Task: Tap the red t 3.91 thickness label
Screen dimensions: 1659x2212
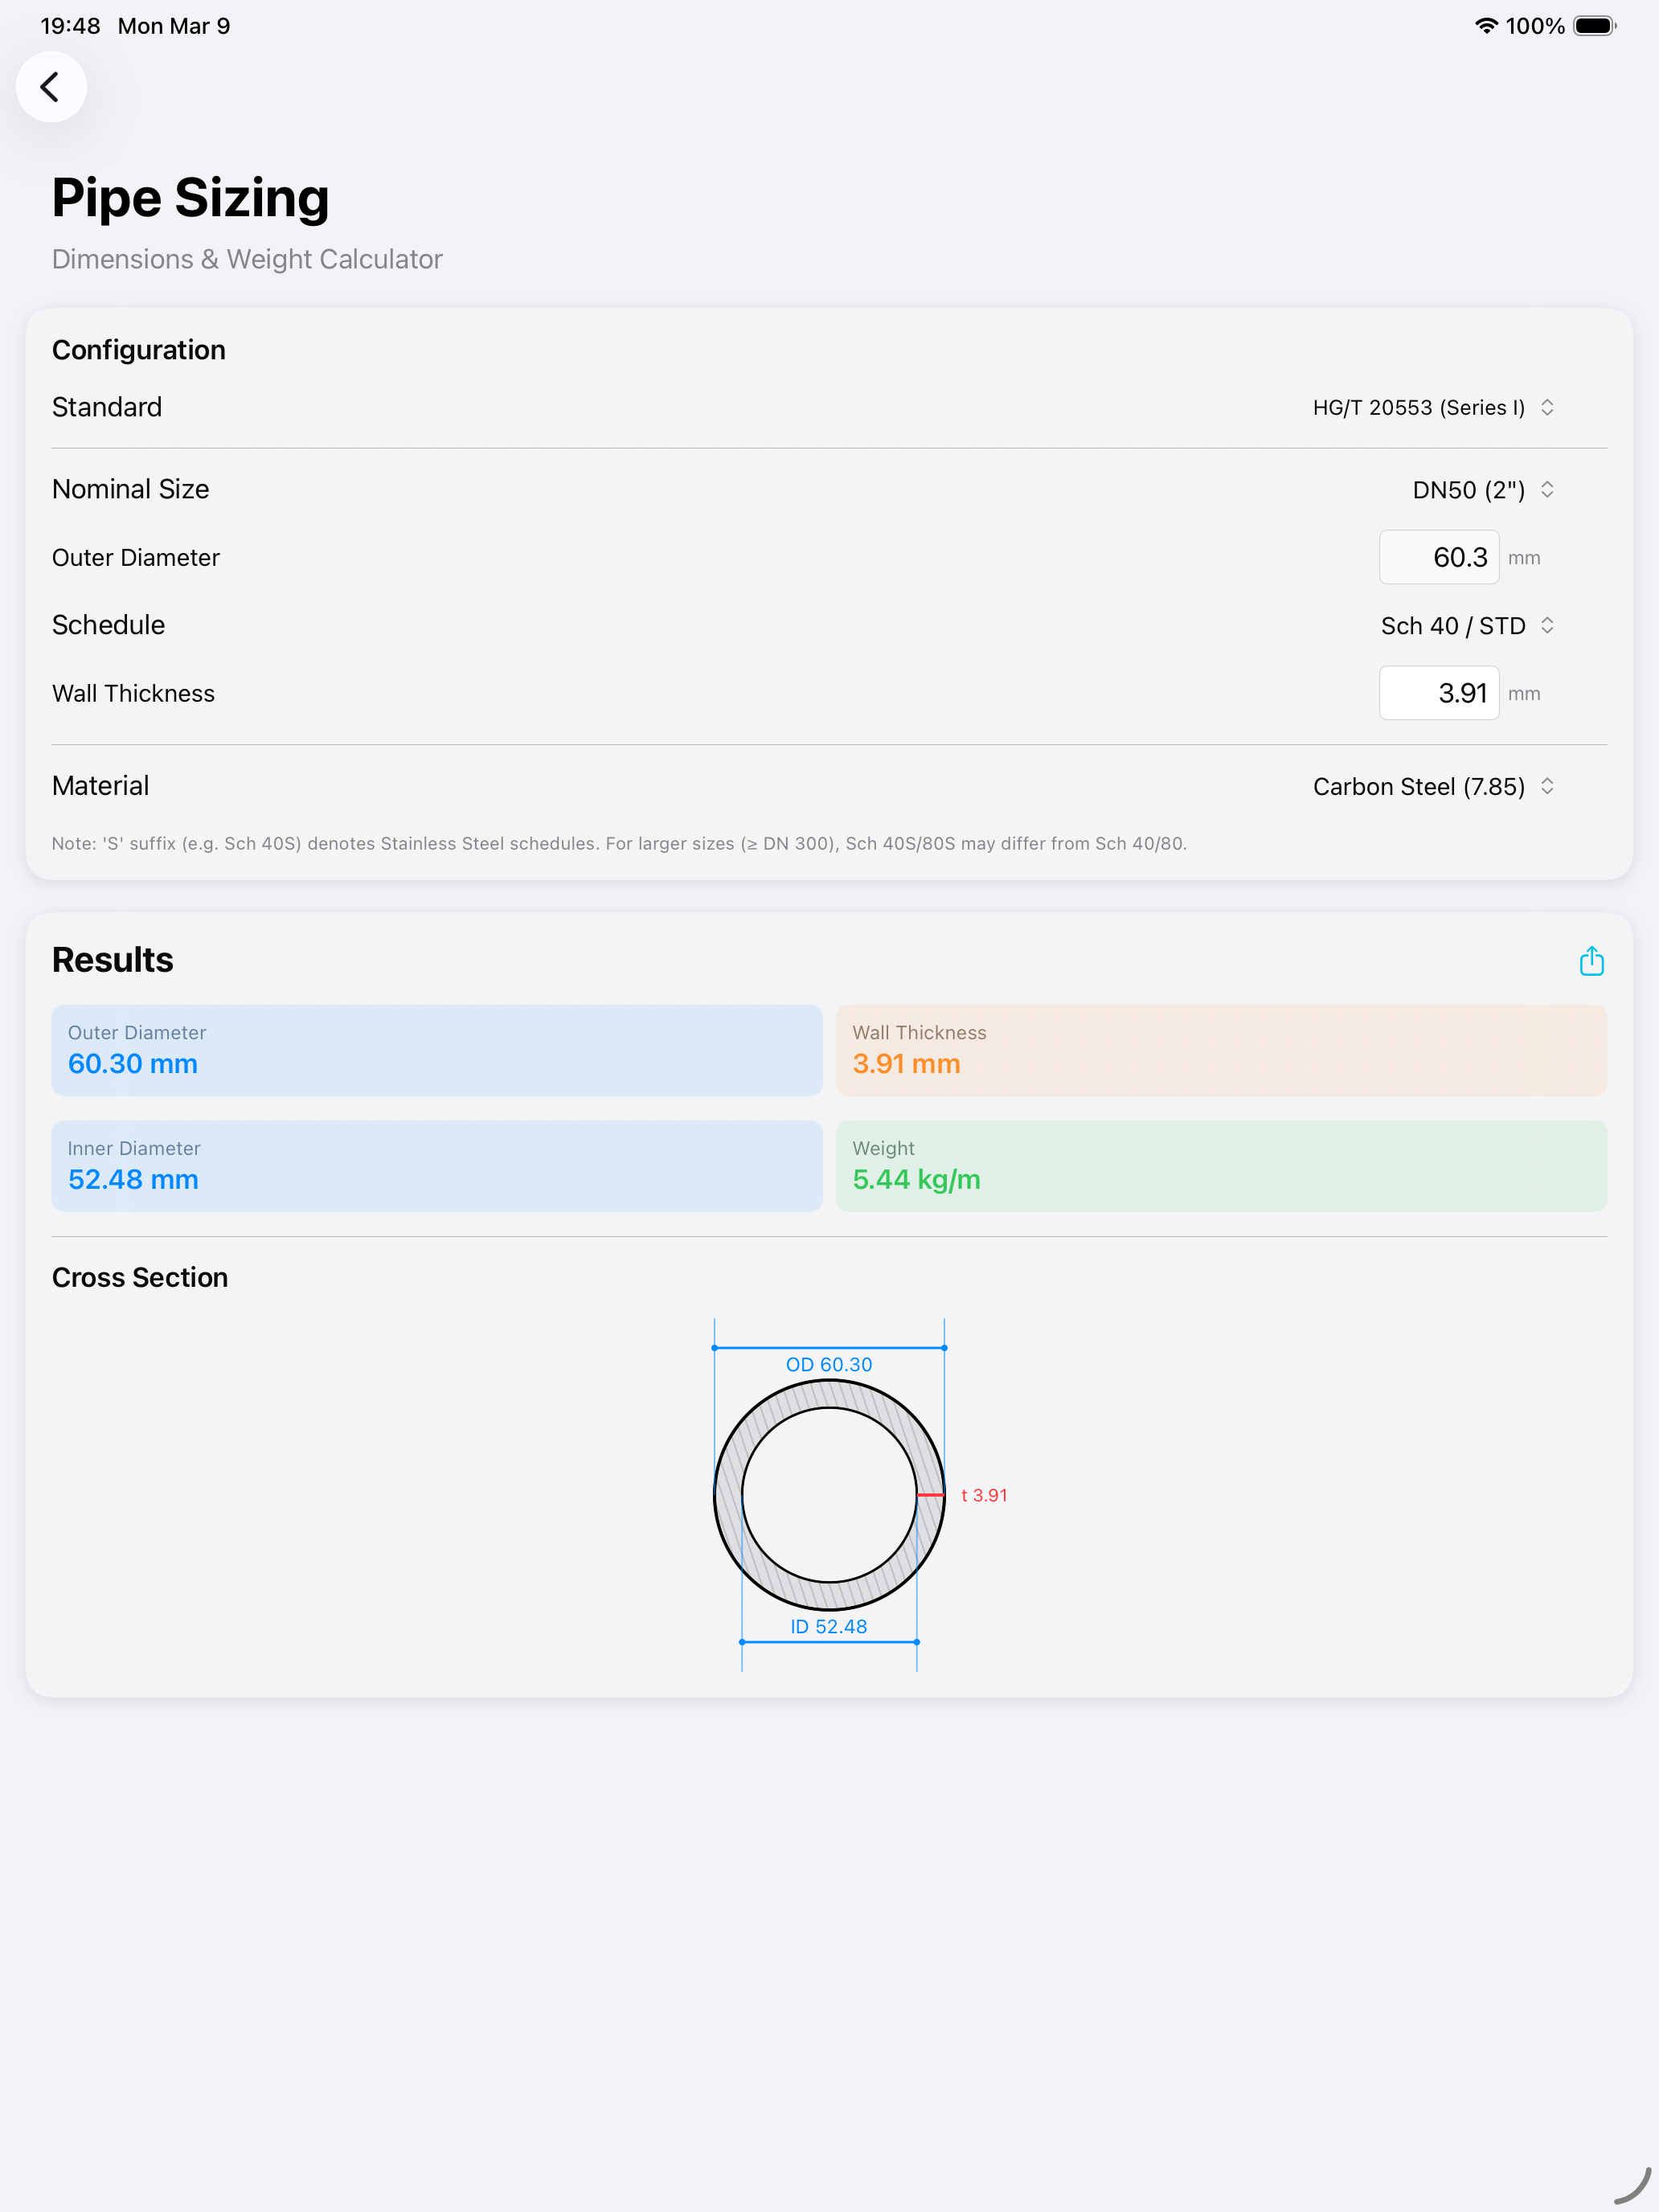Action: point(984,1495)
